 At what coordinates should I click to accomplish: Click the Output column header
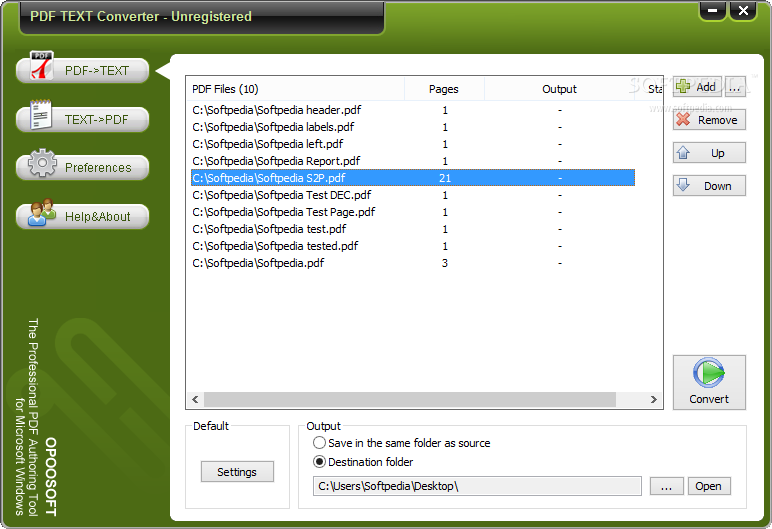(x=559, y=89)
